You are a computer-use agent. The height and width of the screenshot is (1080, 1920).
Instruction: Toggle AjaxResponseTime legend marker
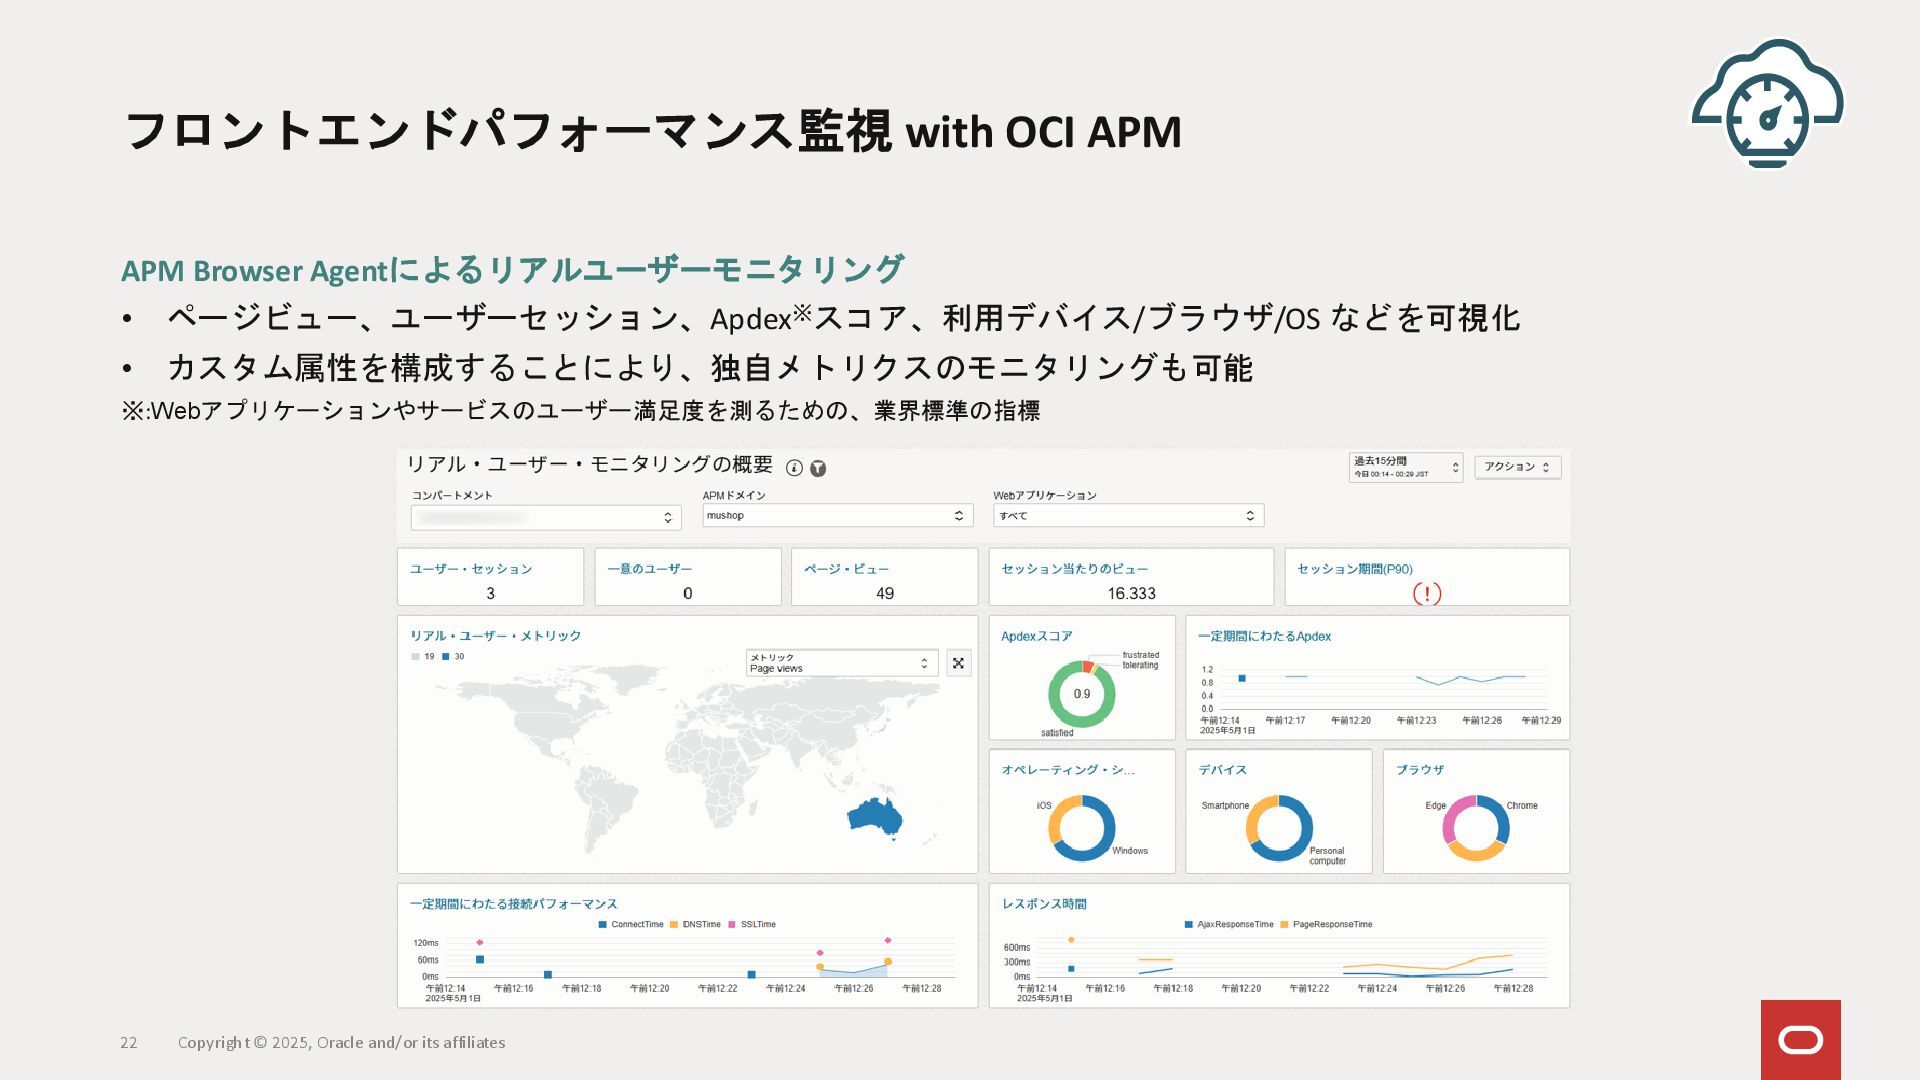1189,925
